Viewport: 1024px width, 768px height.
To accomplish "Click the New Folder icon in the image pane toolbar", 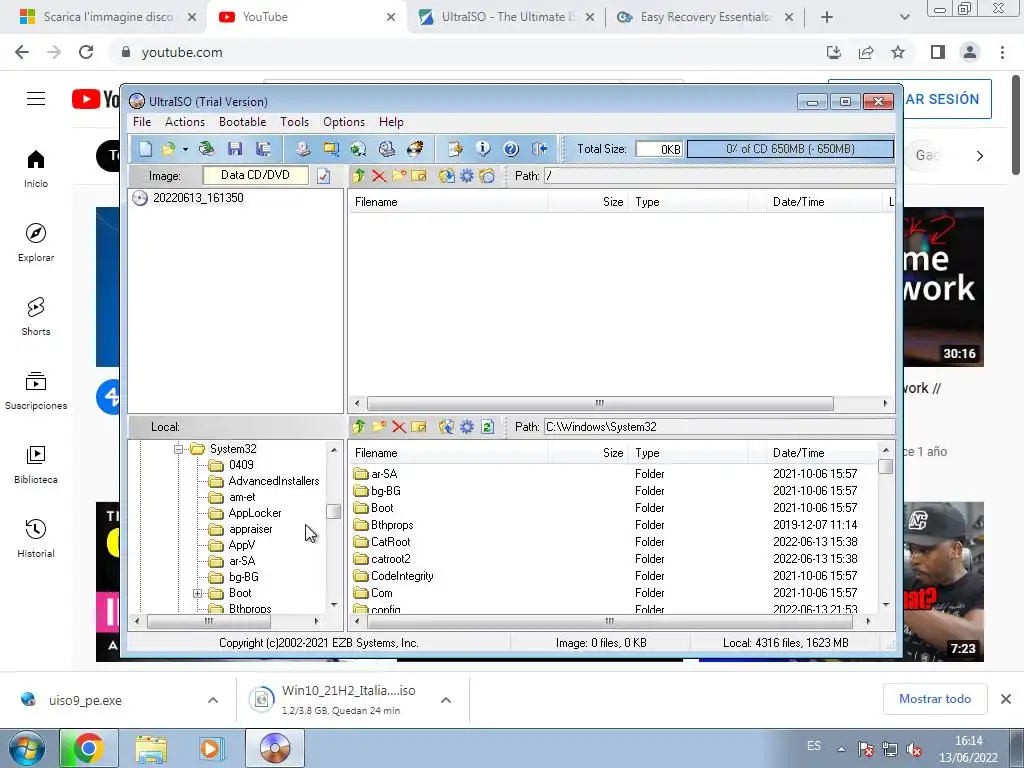I will (399, 176).
